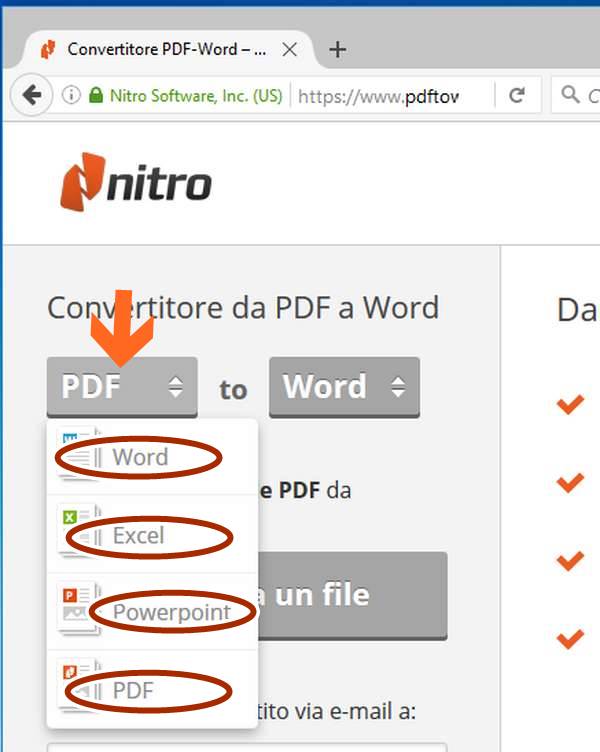The image size is (600, 752).
Task: Choose PDF from the format list
Action: pos(153,690)
